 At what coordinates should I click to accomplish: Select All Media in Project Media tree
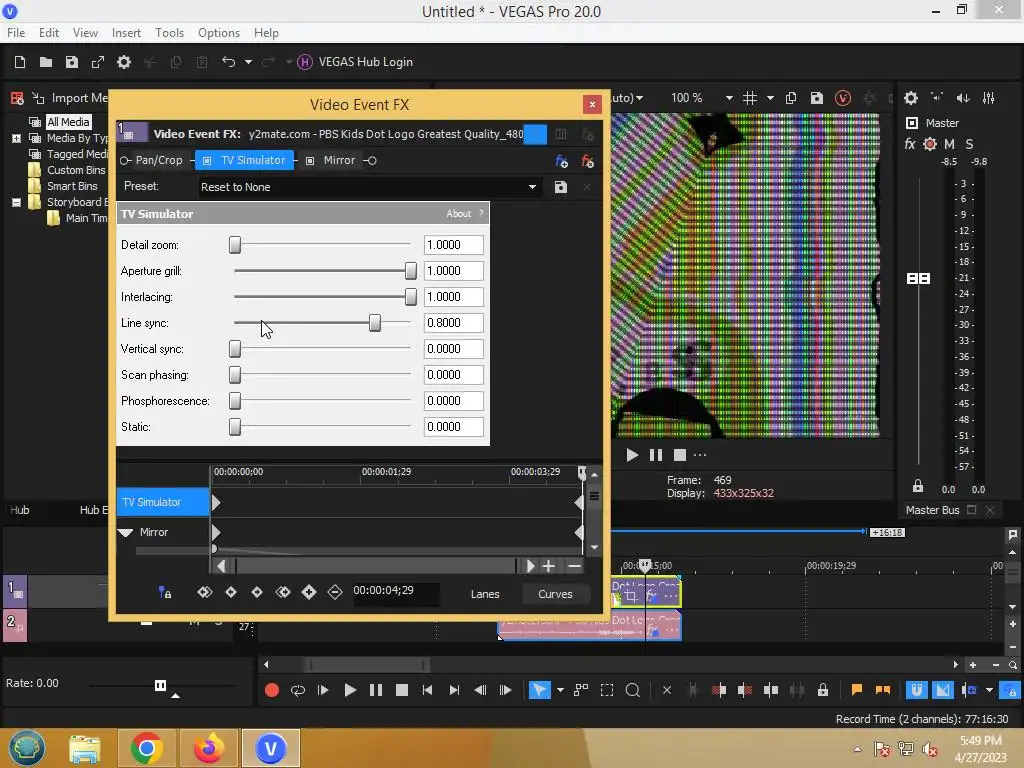[69, 121]
